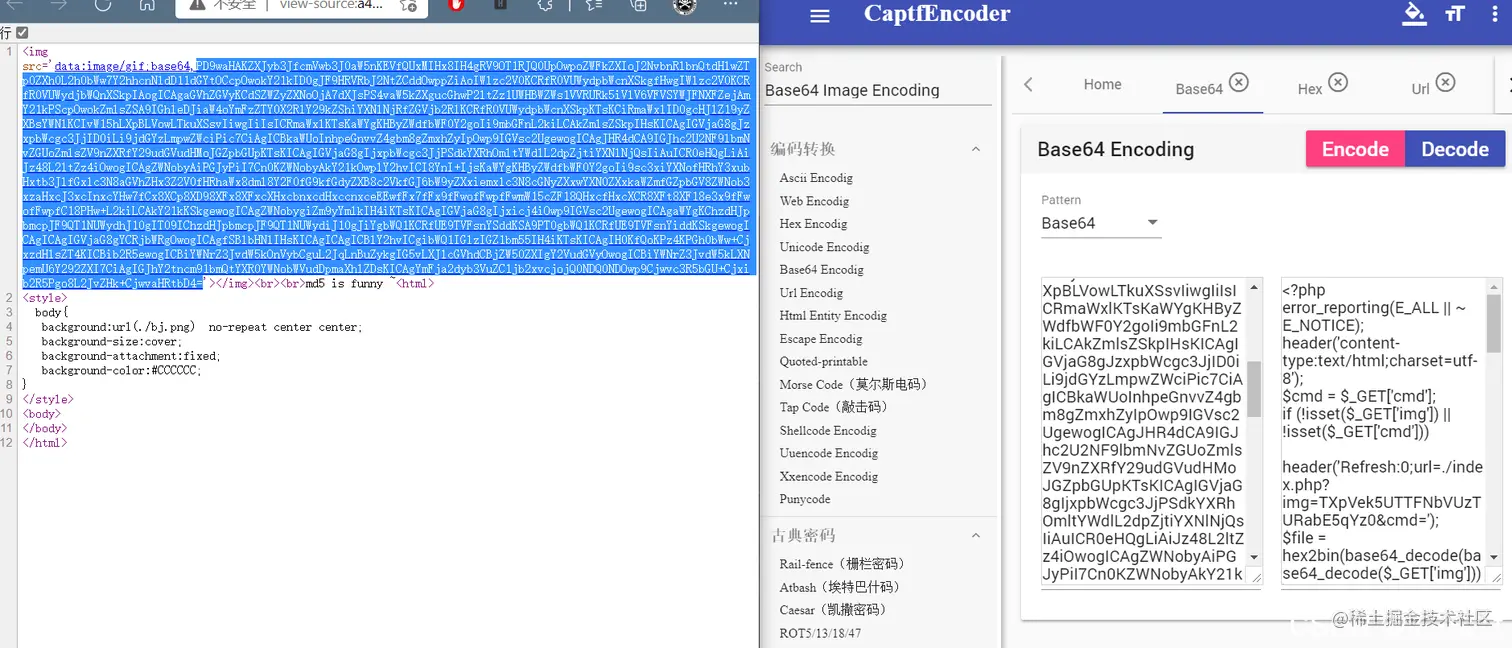Viewport: 1512px width, 648px height.
Task: Click the tab bar left arrow
Action: click(x=1028, y=85)
